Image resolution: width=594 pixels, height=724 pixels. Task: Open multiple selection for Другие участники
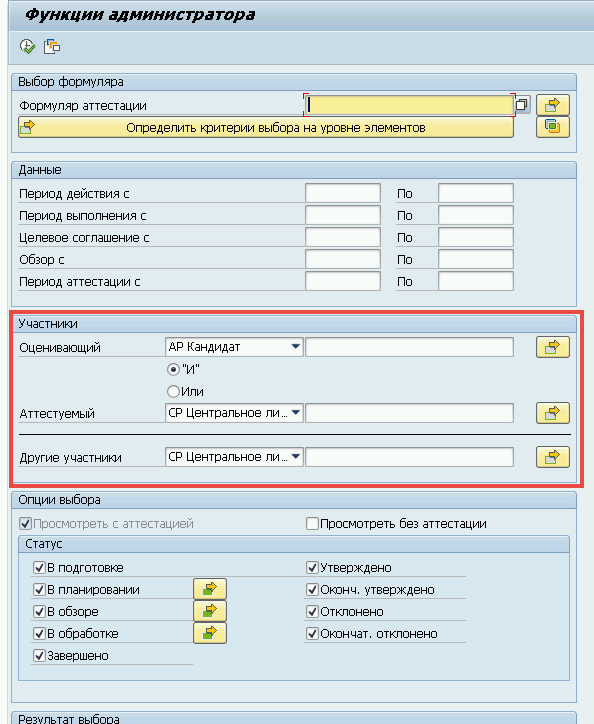point(552,457)
